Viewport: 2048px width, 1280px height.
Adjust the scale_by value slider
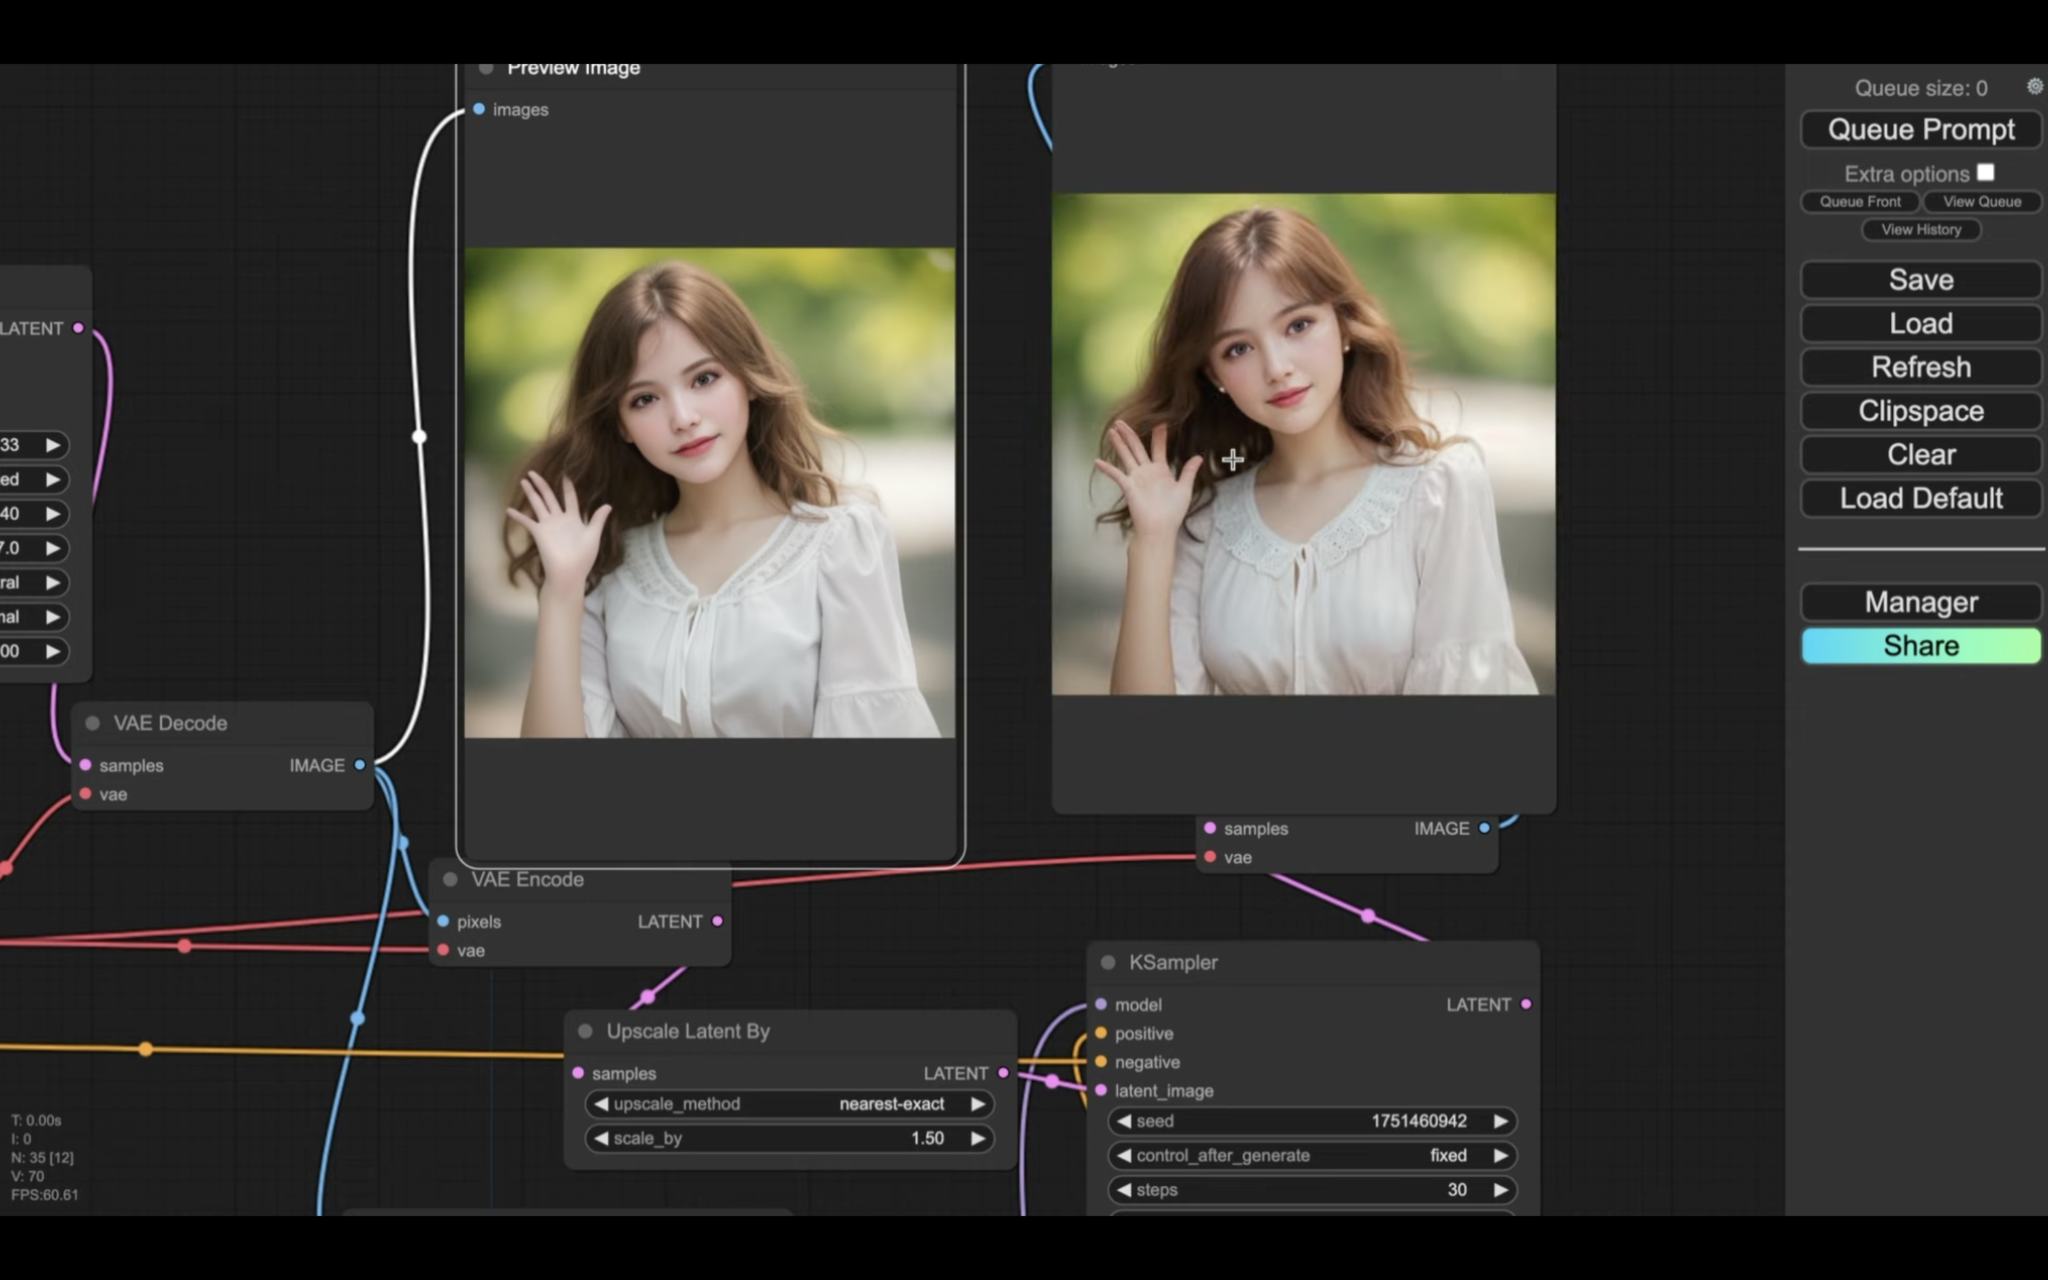790,1138
